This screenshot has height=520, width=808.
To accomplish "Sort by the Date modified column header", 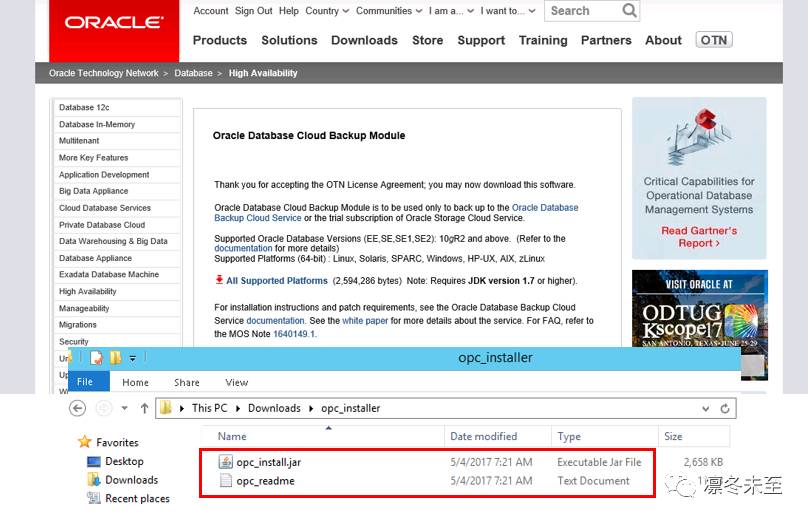I will tap(498, 436).
